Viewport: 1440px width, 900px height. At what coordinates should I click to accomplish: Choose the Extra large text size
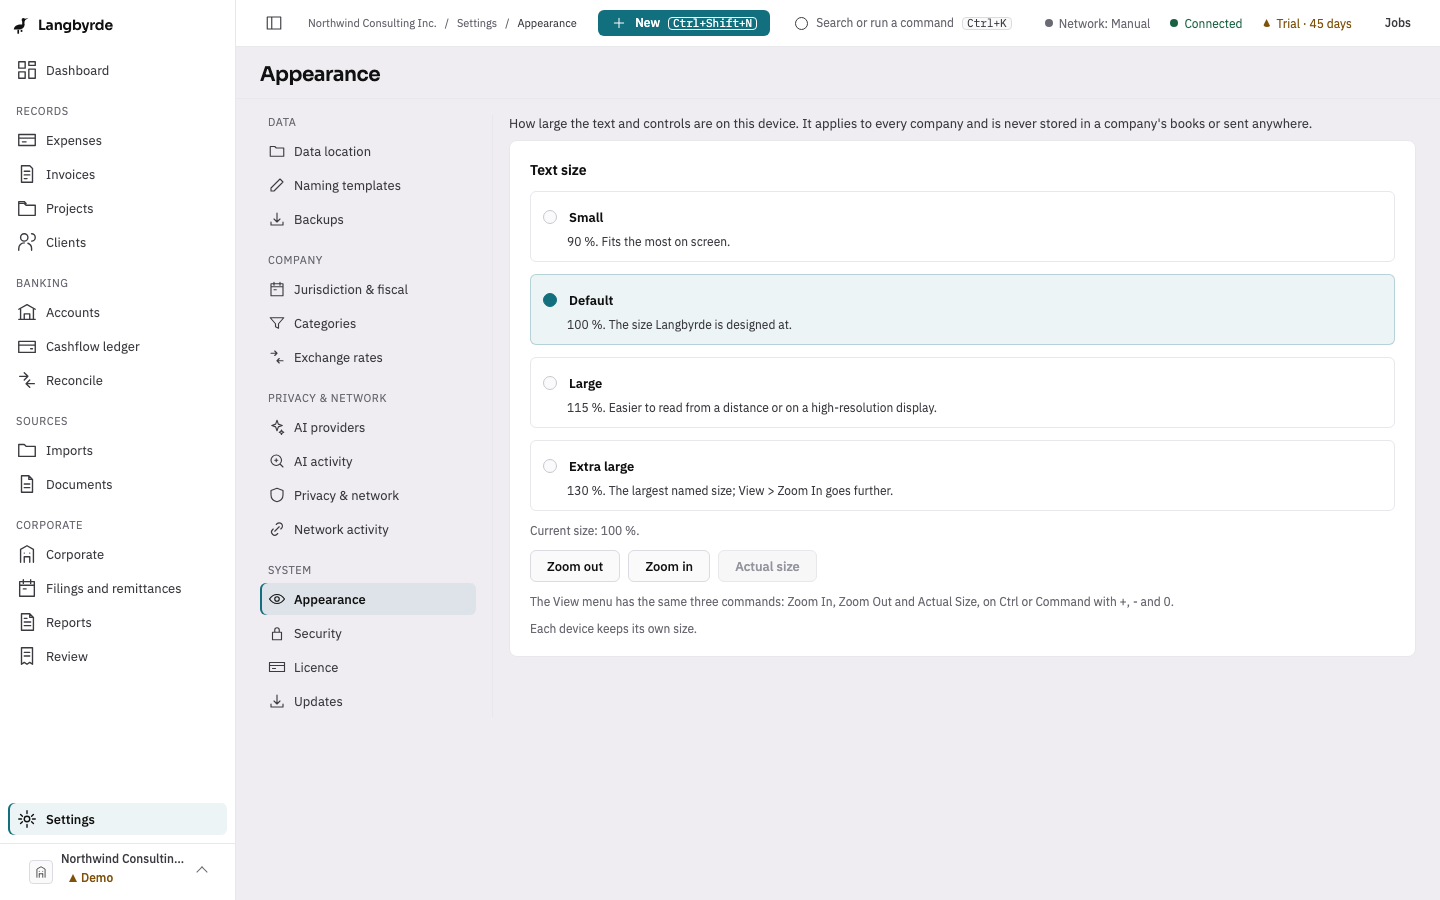tap(962, 476)
